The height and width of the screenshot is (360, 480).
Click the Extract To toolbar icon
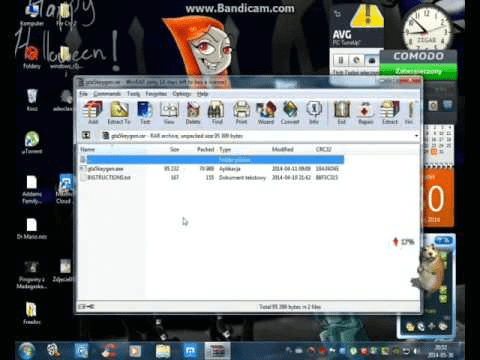click(x=119, y=113)
